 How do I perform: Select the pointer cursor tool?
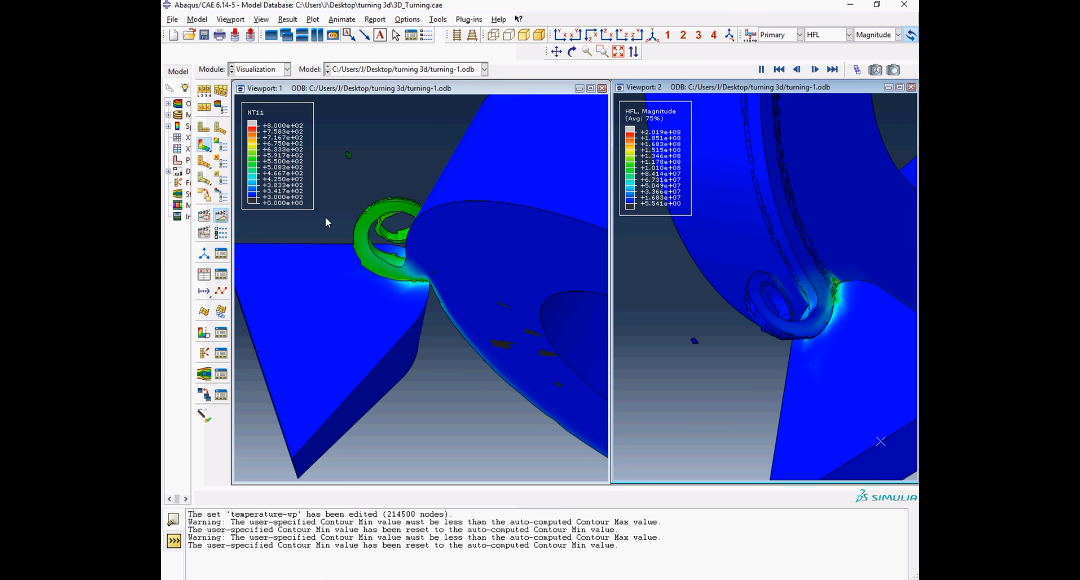[x=395, y=34]
